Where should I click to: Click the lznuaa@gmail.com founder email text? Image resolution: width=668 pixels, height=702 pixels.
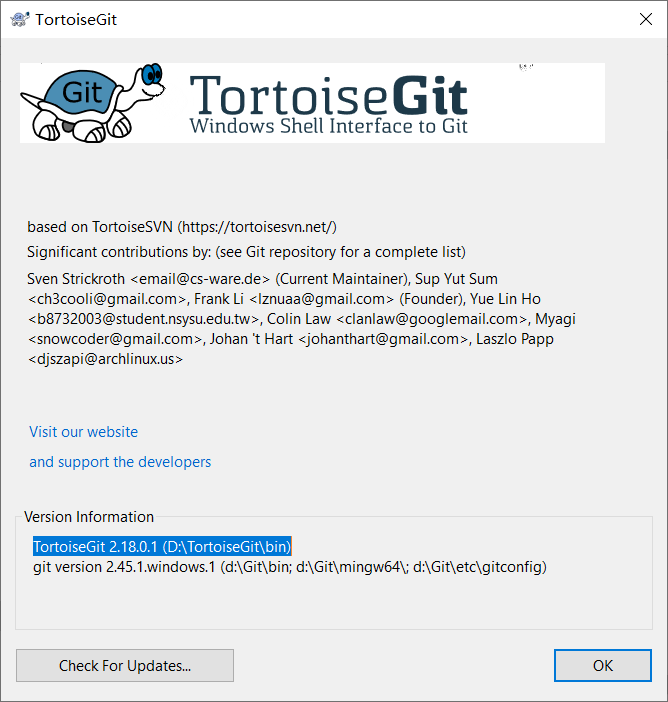(321, 299)
